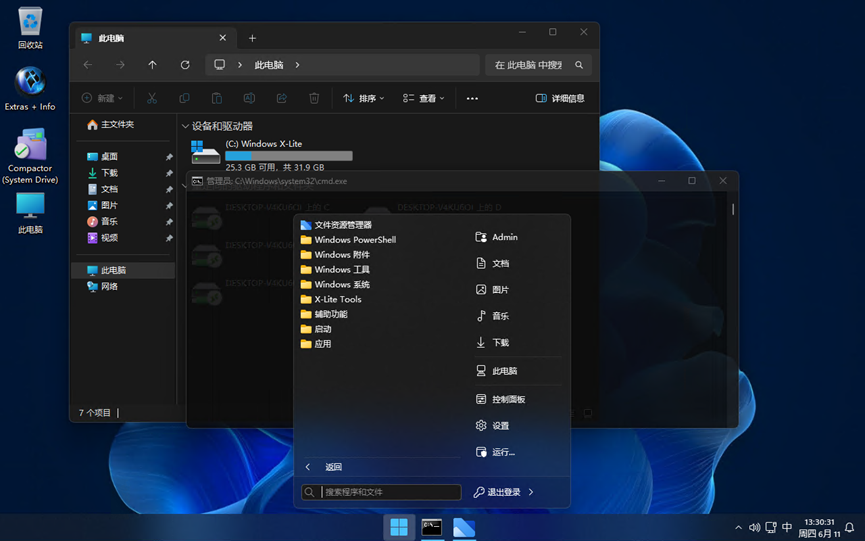Expand the Windows PowerShell folder
The image size is (865, 541).
click(348, 240)
